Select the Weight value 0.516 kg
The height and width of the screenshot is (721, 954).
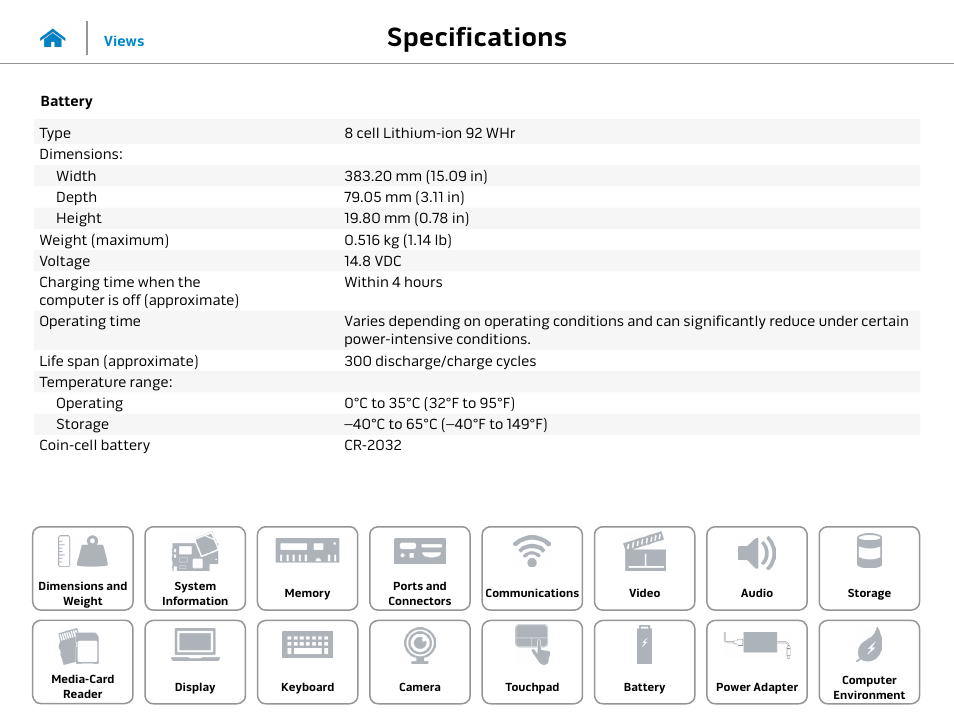(x=398, y=240)
